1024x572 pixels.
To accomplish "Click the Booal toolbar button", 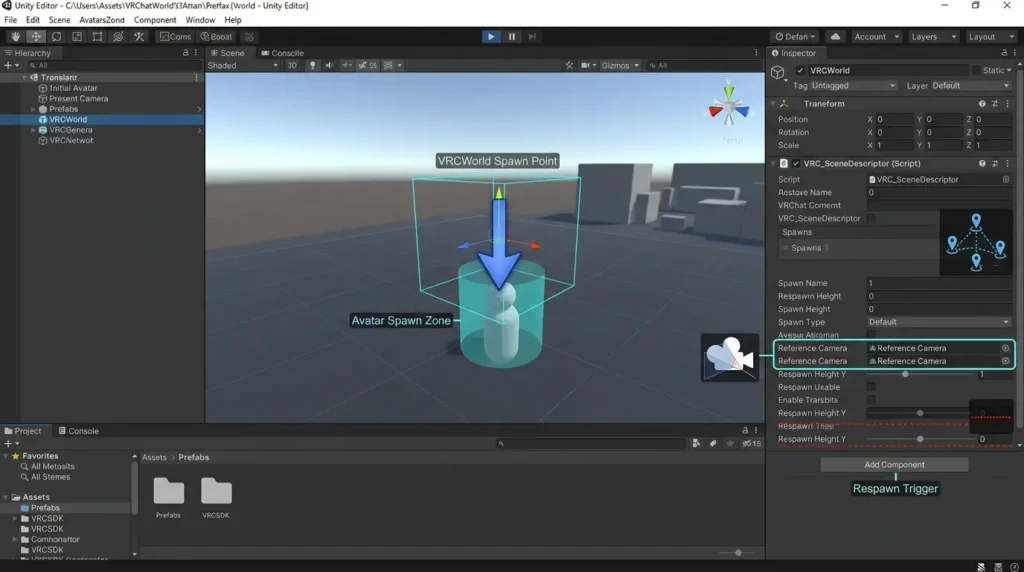I will (x=216, y=37).
